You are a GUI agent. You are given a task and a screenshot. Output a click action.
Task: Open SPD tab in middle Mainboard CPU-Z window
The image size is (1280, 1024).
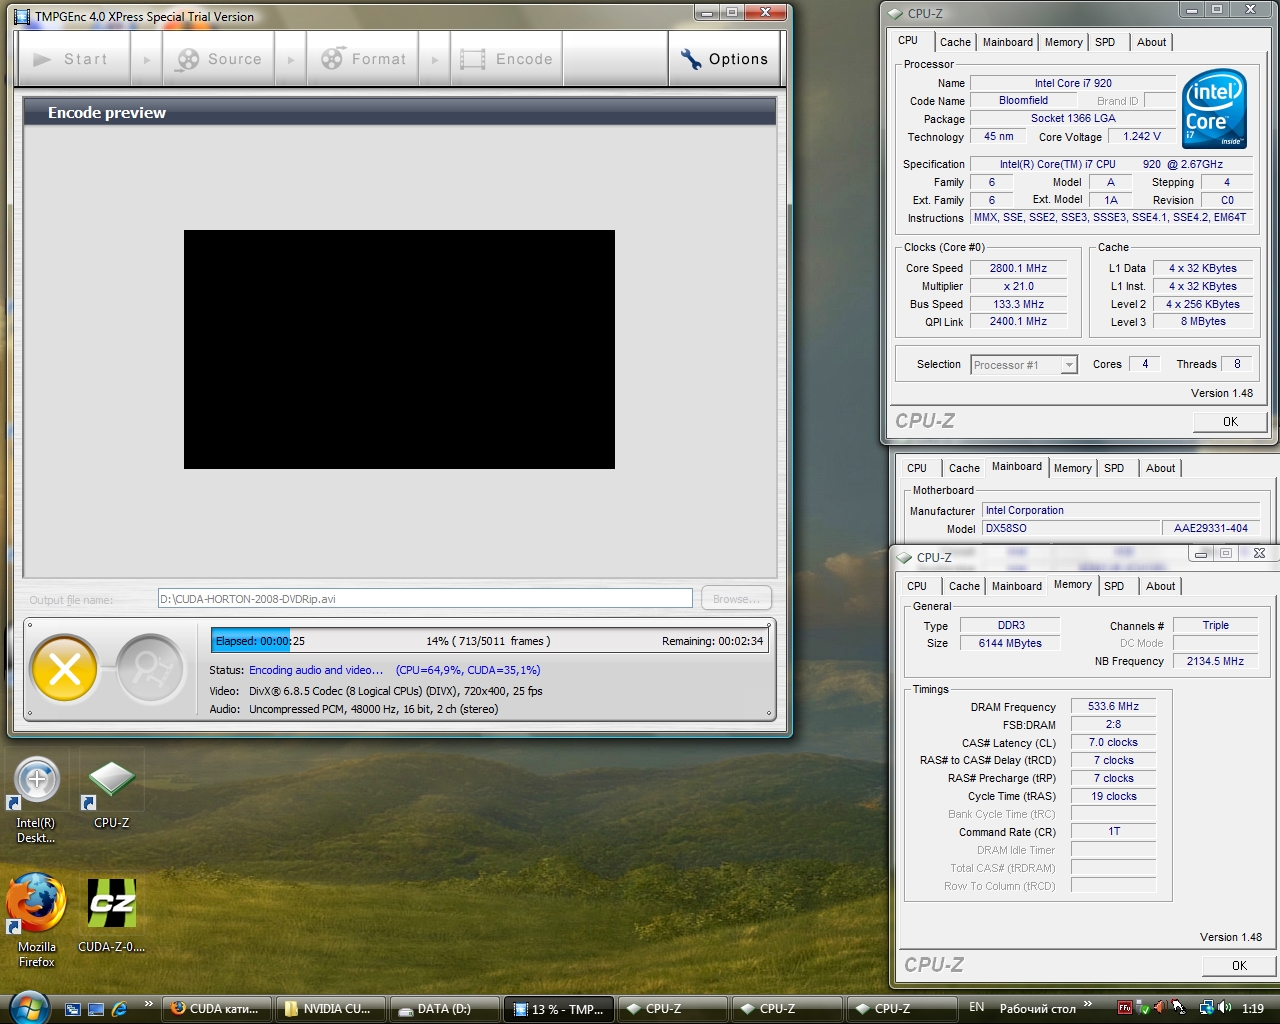(x=1114, y=468)
